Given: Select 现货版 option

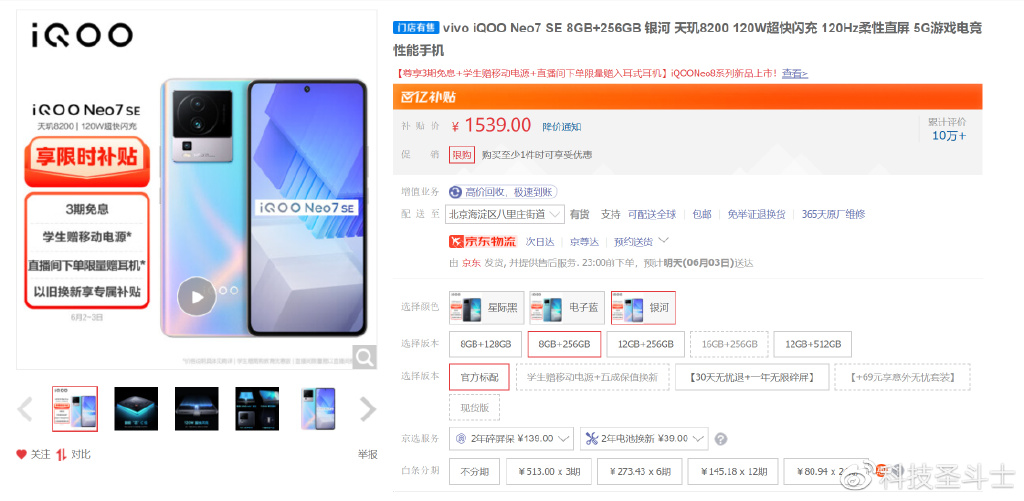Looking at the screenshot, I should click(475, 407).
